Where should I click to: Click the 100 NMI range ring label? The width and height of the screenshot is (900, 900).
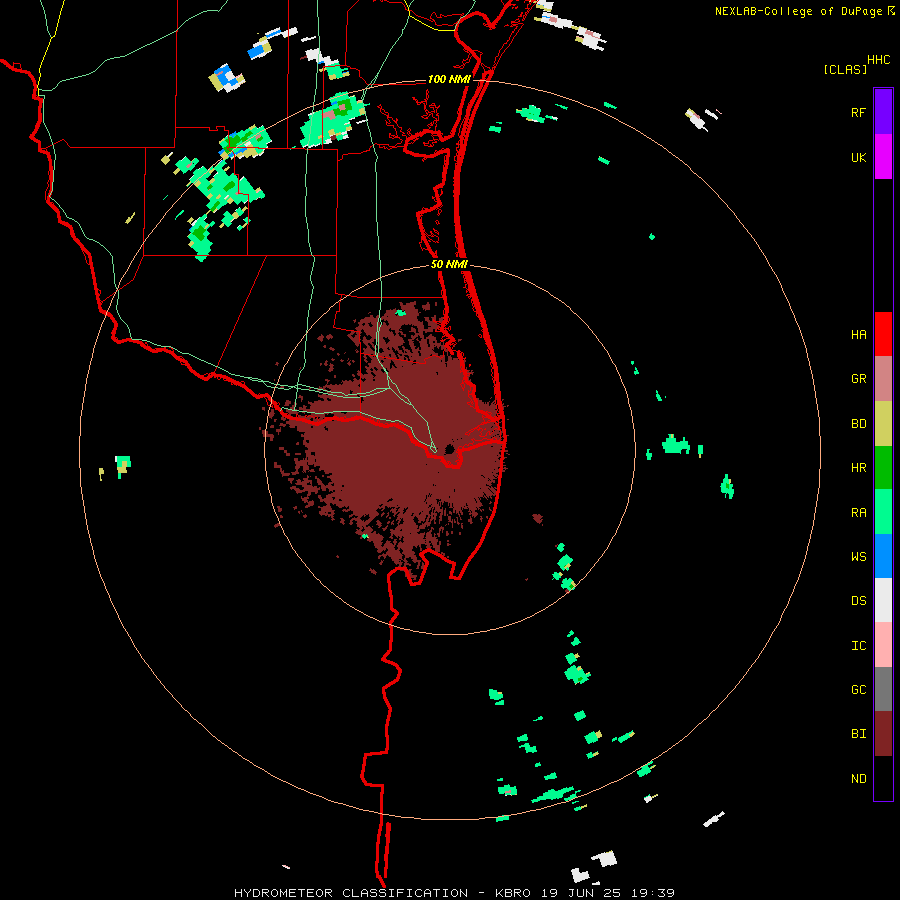point(448,79)
